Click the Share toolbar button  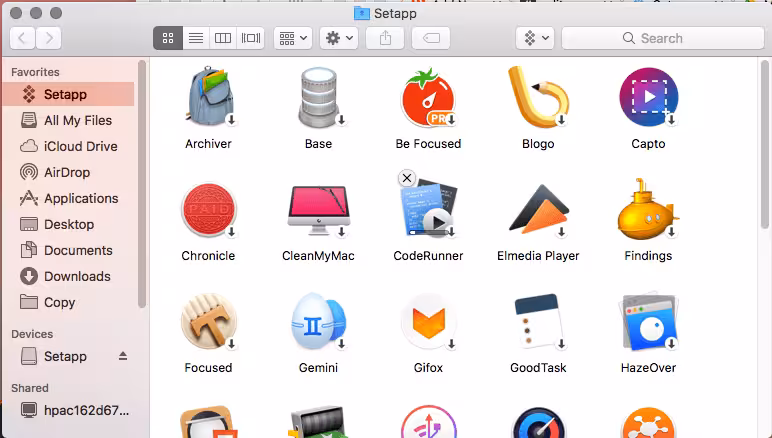pyautogui.click(x=385, y=38)
